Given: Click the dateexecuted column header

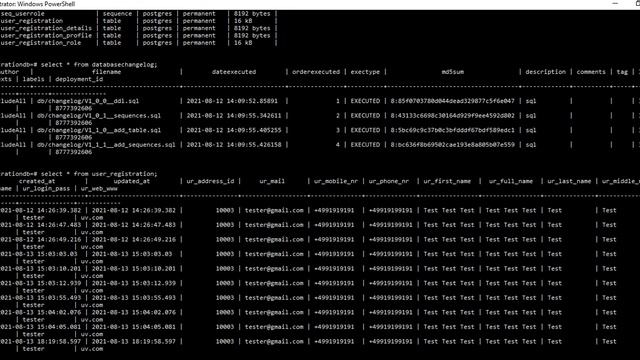Looking at the screenshot, I should [234, 72].
